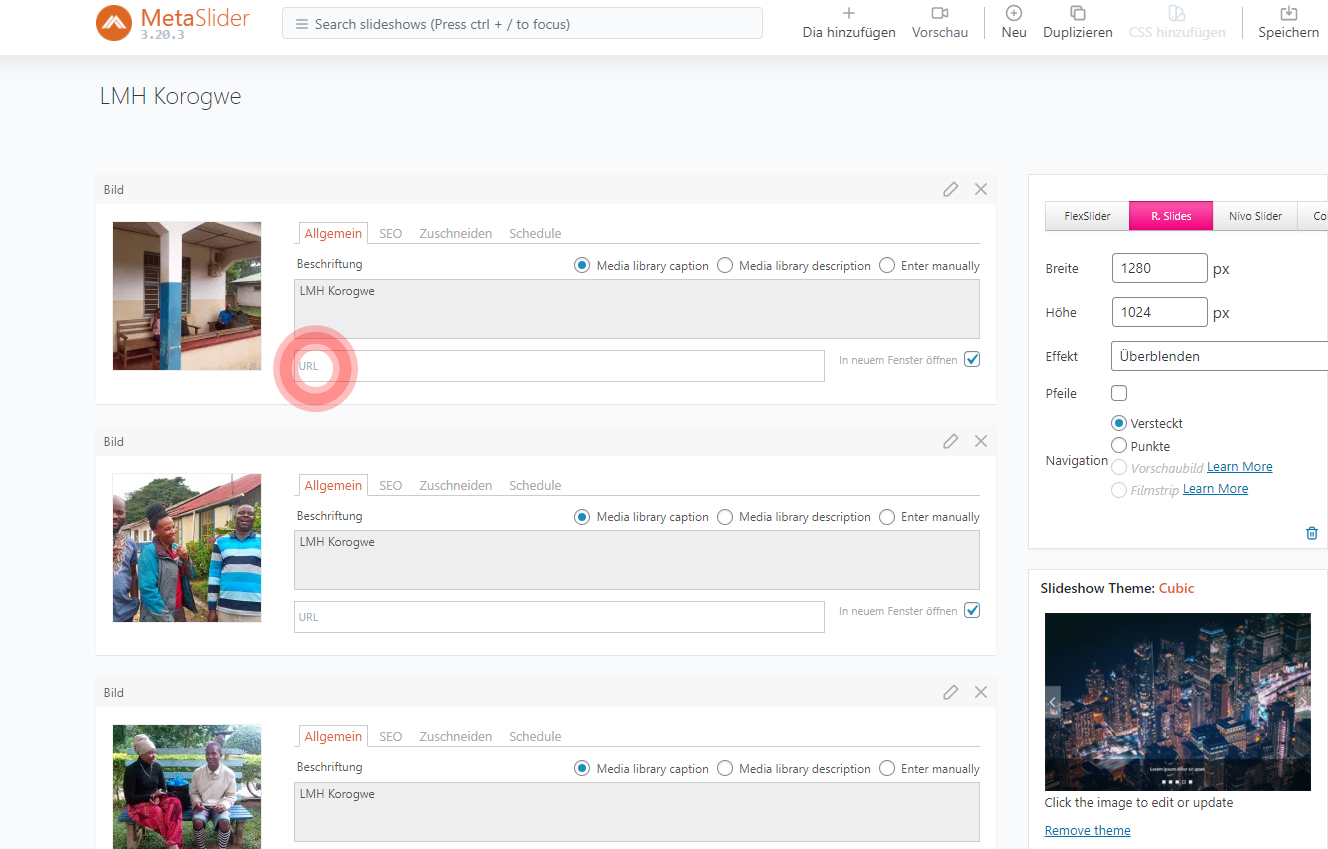
Task: Edit first slide with pencil icon
Action: click(x=951, y=189)
